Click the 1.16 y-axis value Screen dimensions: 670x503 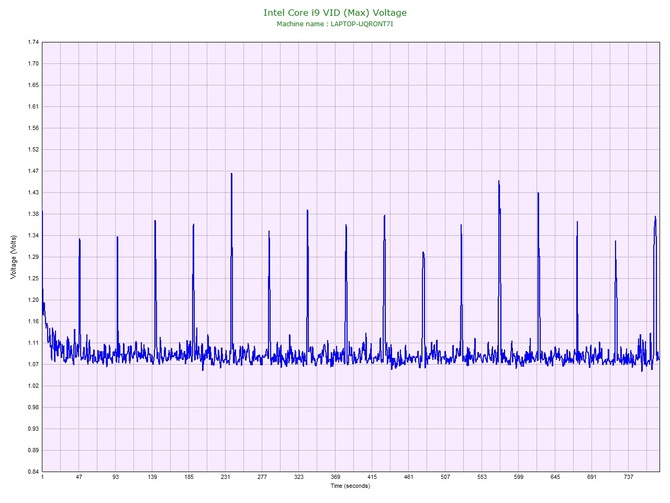(x=33, y=321)
